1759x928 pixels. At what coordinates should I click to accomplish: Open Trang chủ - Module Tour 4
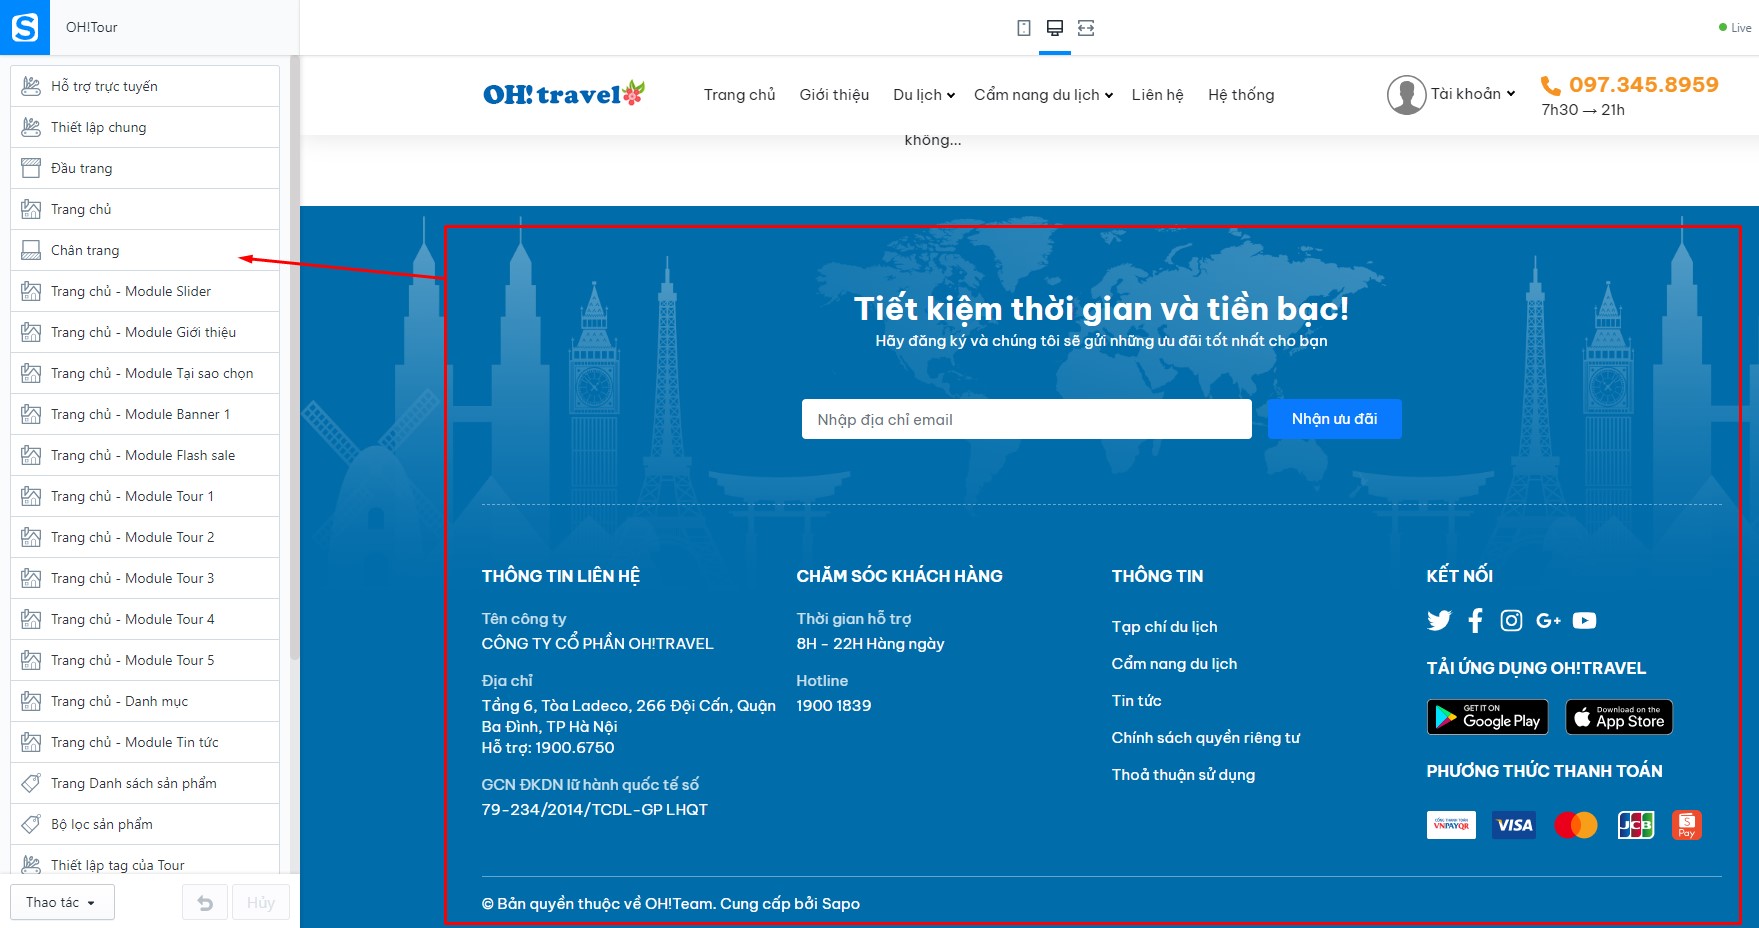tap(145, 619)
